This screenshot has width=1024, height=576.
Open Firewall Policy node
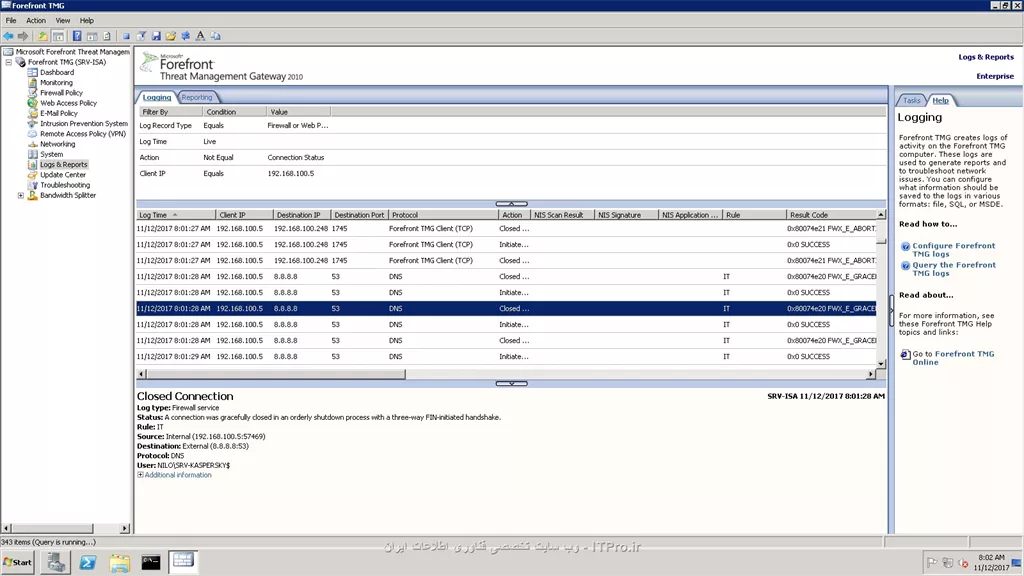[x=61, y=93]
